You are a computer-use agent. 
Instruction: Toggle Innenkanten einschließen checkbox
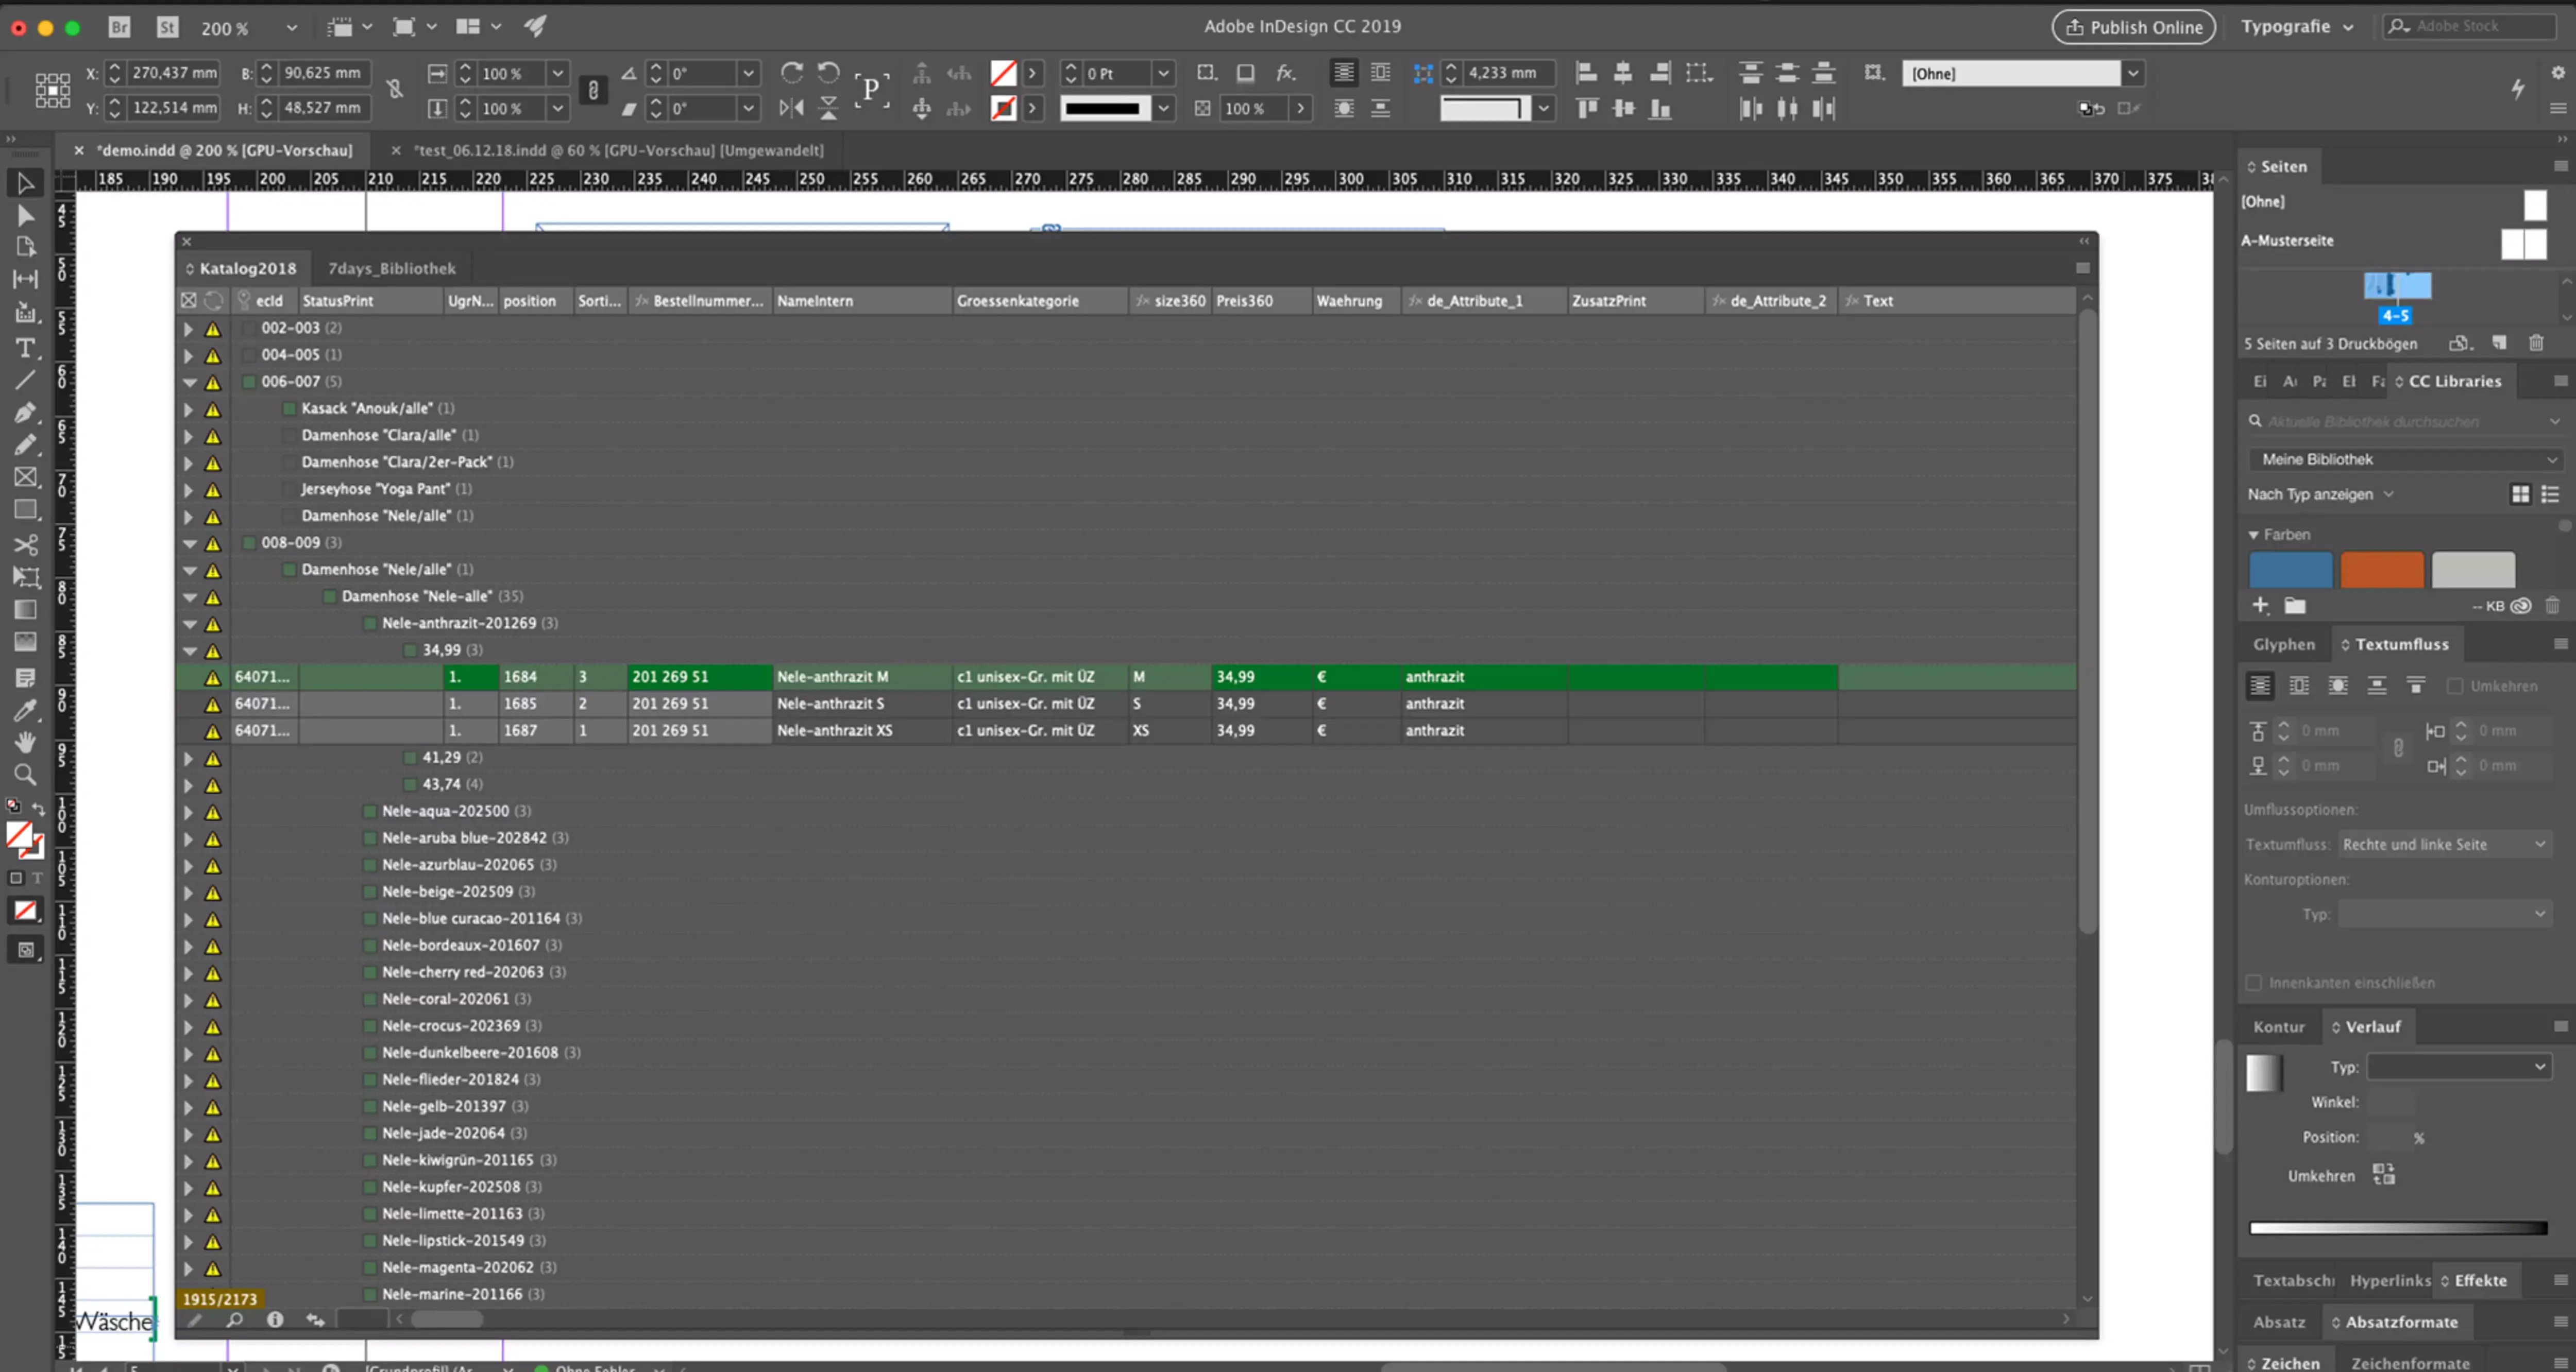click(x=2254, y=983)
